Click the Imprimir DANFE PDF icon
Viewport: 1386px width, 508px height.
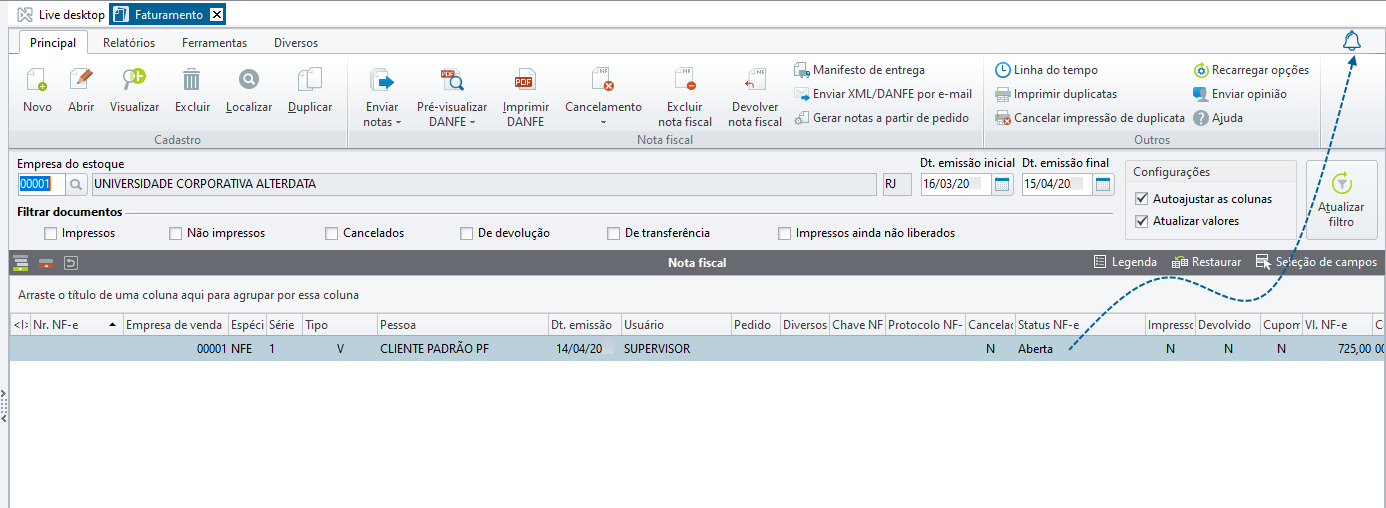[524, 81]
